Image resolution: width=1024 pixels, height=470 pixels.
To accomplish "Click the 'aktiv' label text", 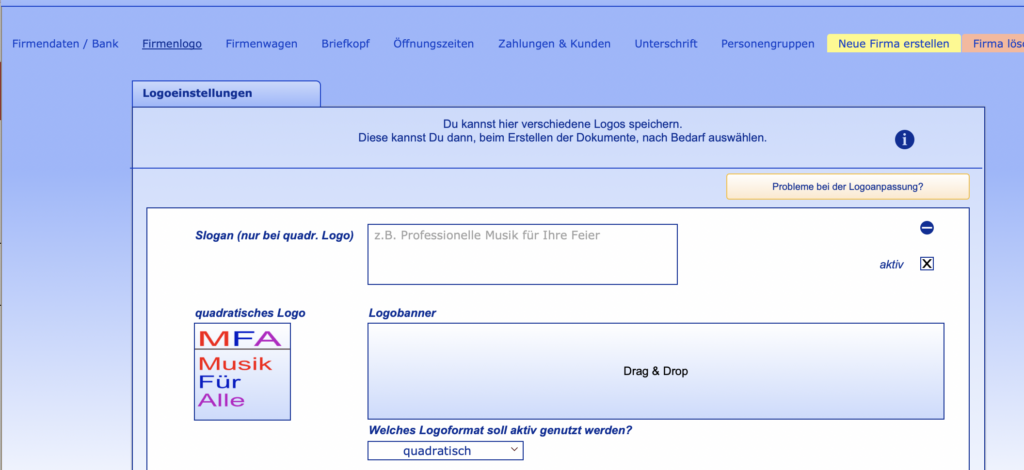I will tap(891, 265).
